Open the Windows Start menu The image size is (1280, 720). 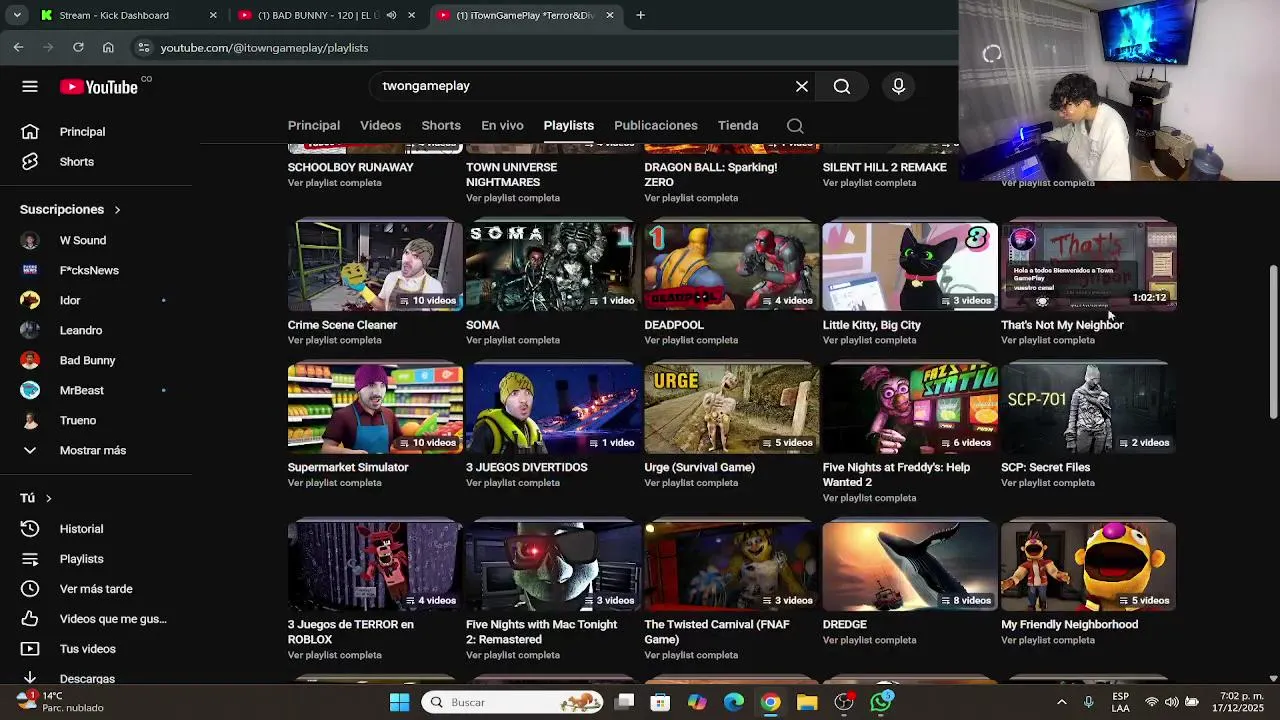point(399,702)
